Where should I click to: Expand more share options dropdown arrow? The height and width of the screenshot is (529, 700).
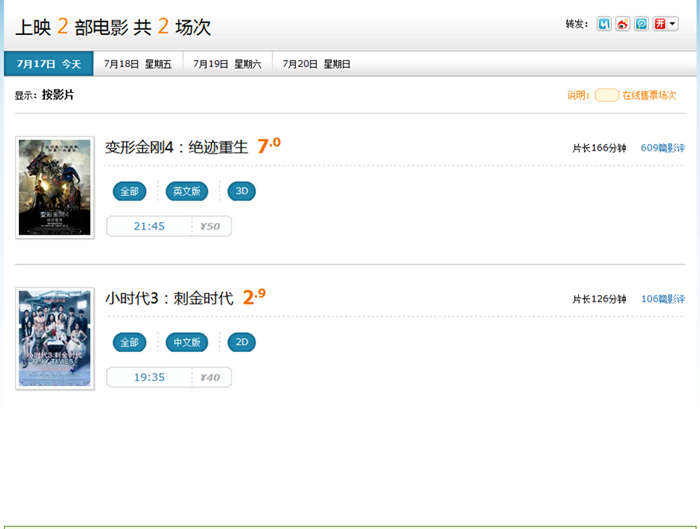[x=673, y=24]
